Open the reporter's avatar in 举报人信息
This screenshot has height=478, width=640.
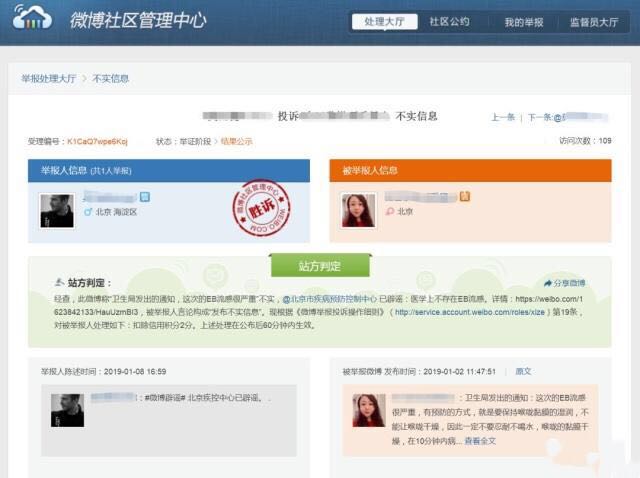(57, 211)
